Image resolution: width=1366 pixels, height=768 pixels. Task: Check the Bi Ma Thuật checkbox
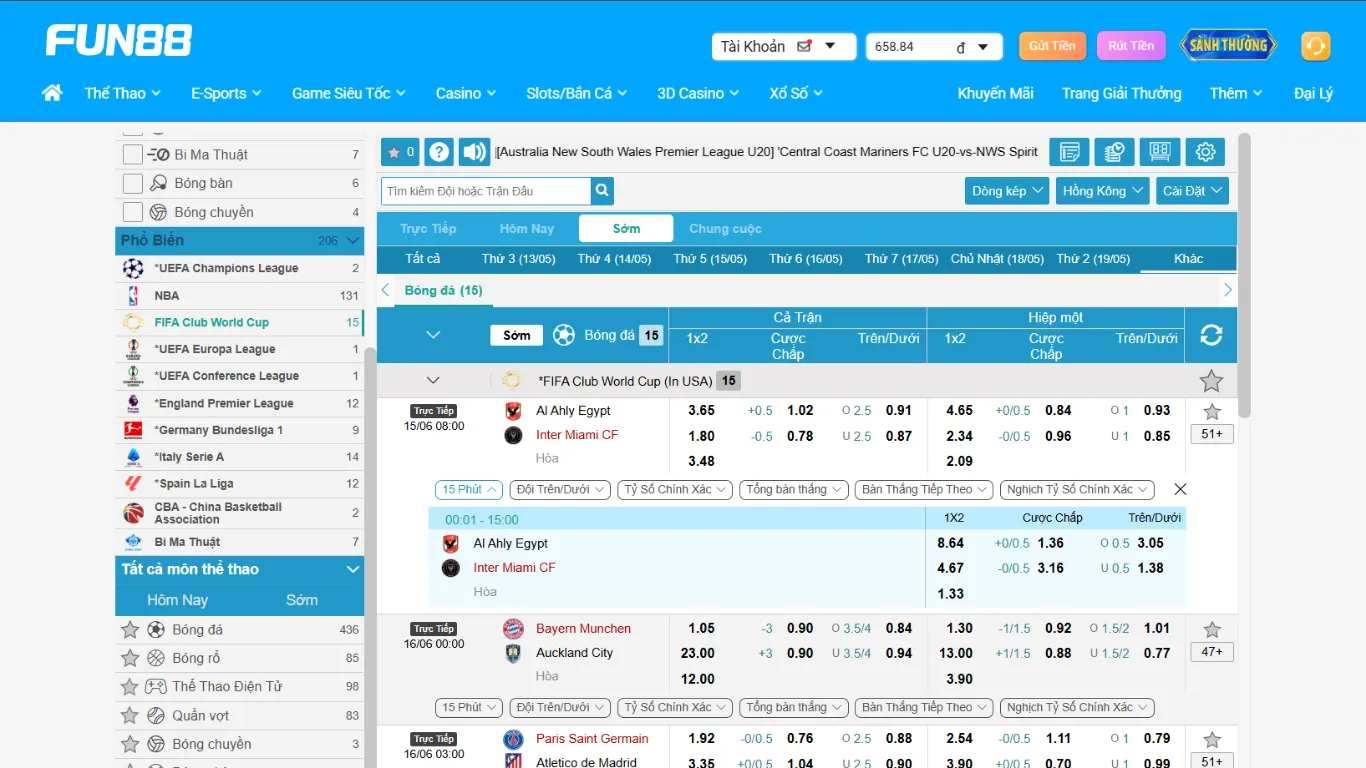133,155
